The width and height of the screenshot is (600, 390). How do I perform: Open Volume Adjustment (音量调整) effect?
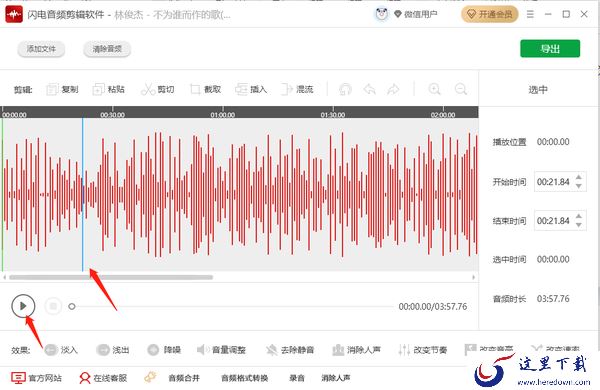click(x=221, y=350)
